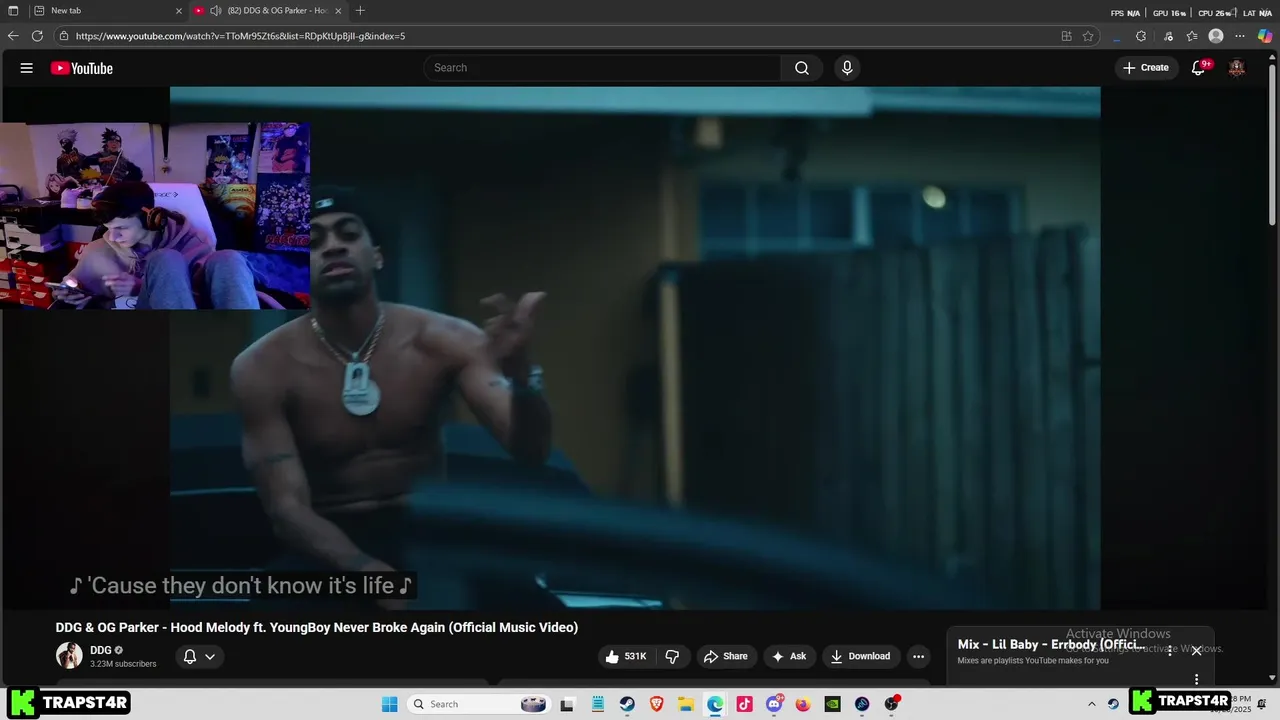Screen dimensions: 1280x720
Task: Open the YouTube hamburger guide menu
Action: 27,68
